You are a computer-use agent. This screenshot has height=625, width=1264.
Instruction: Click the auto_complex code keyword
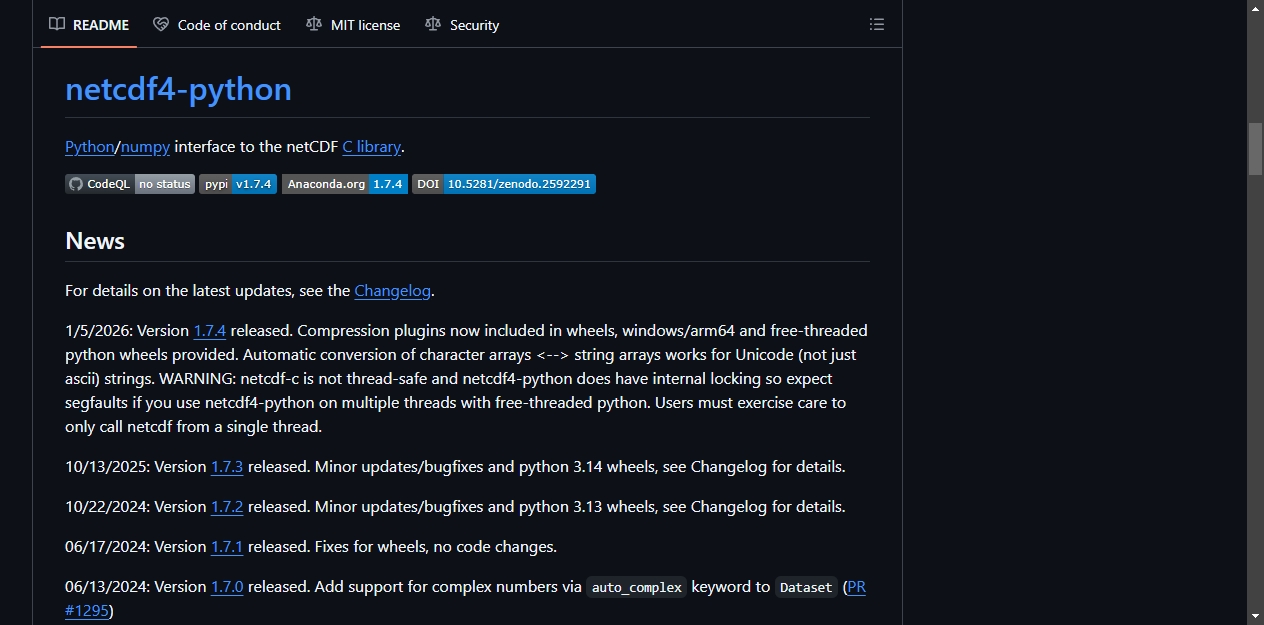coord(636,587)
